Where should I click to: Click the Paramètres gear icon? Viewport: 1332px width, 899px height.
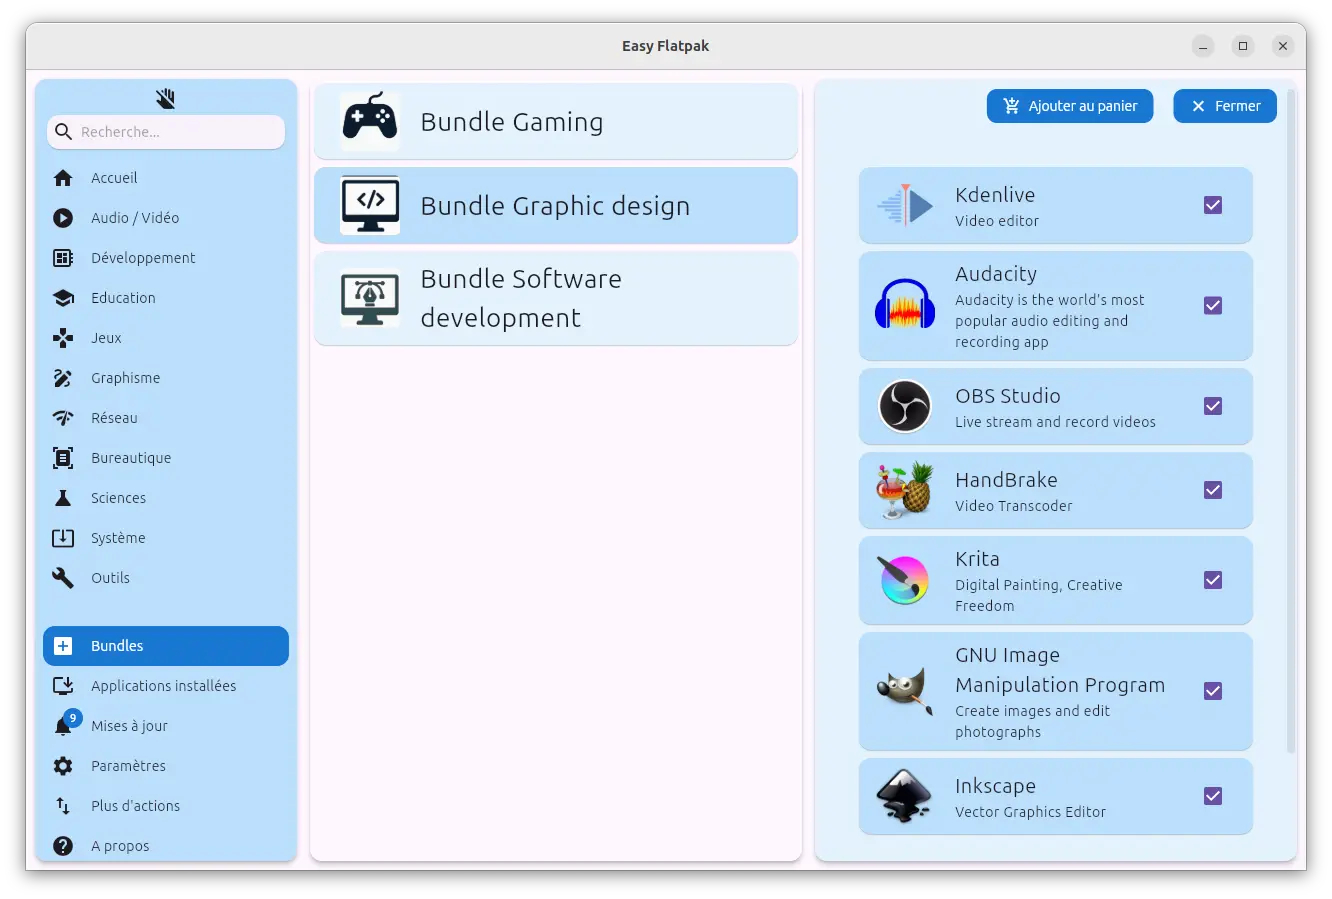(63, 766)
